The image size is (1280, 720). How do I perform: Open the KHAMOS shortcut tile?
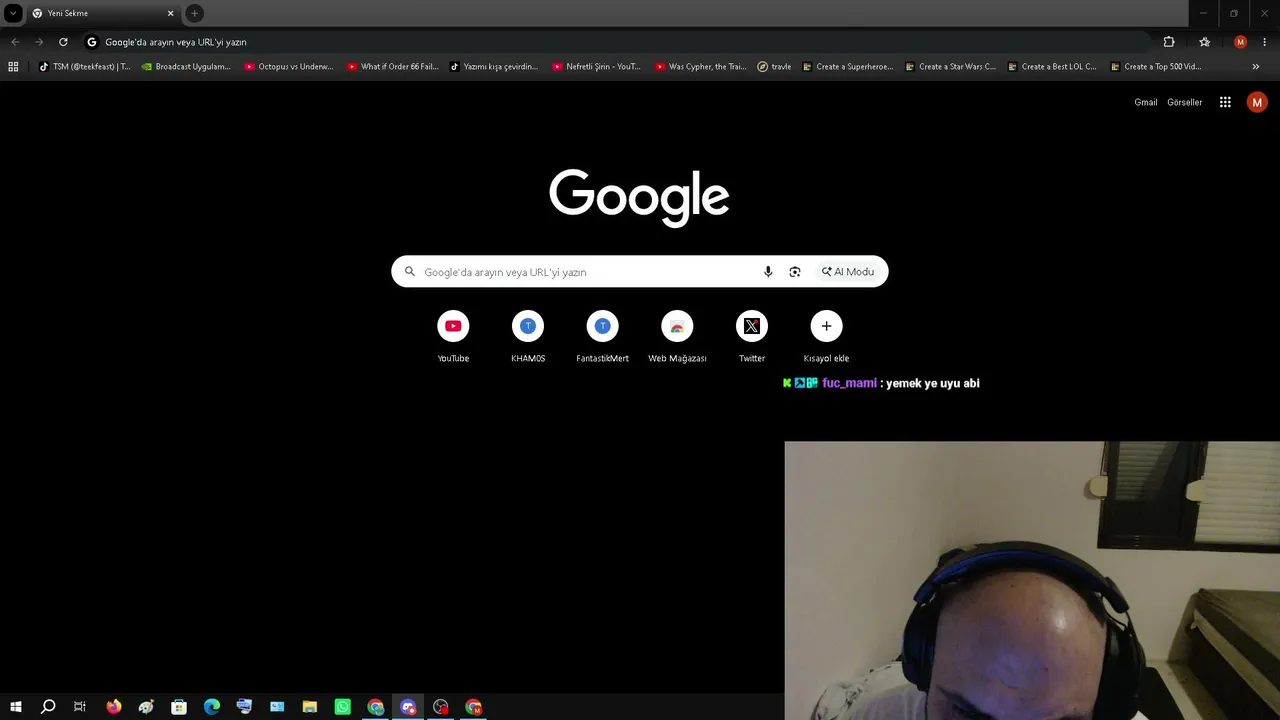click(x=528, y=336)
